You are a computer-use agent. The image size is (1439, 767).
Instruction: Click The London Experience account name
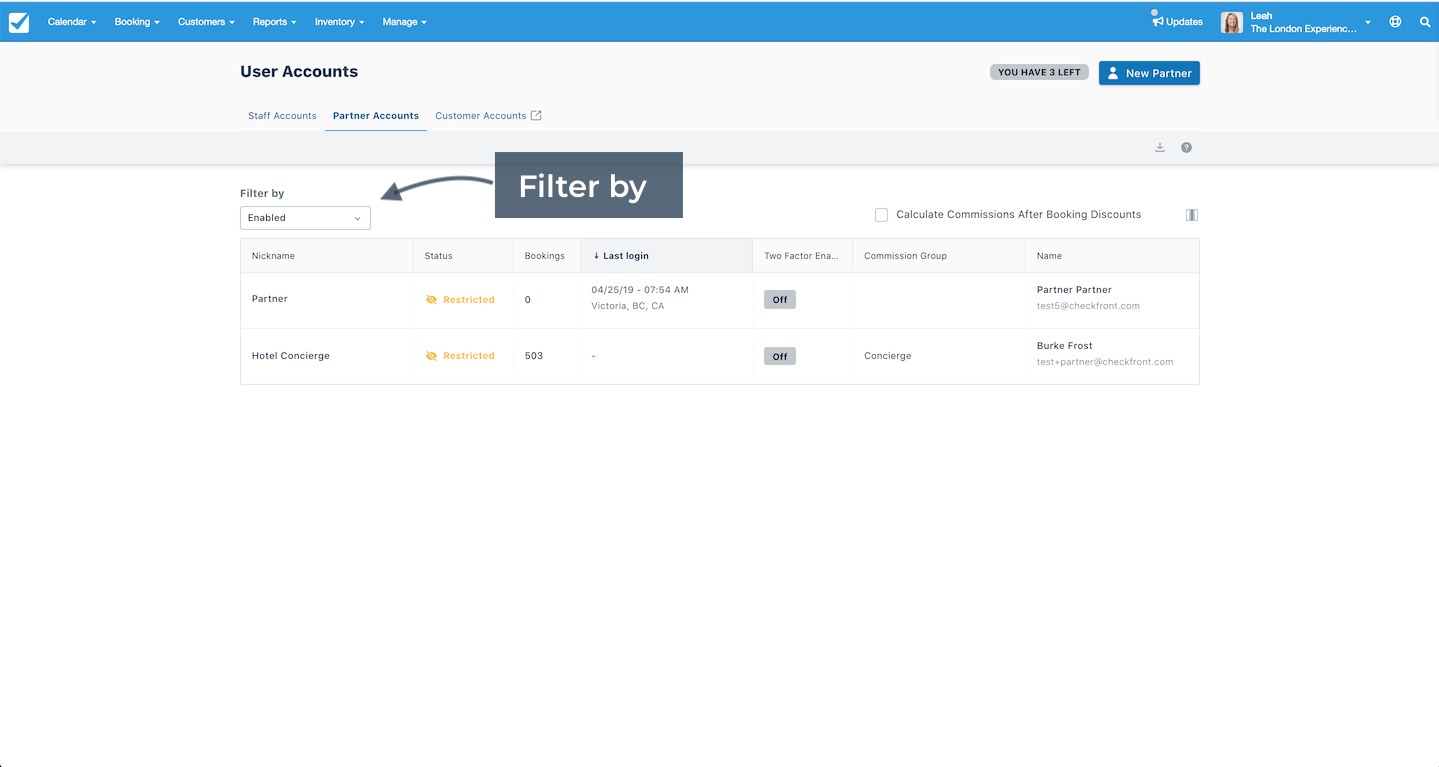[x=1304, y=29]
